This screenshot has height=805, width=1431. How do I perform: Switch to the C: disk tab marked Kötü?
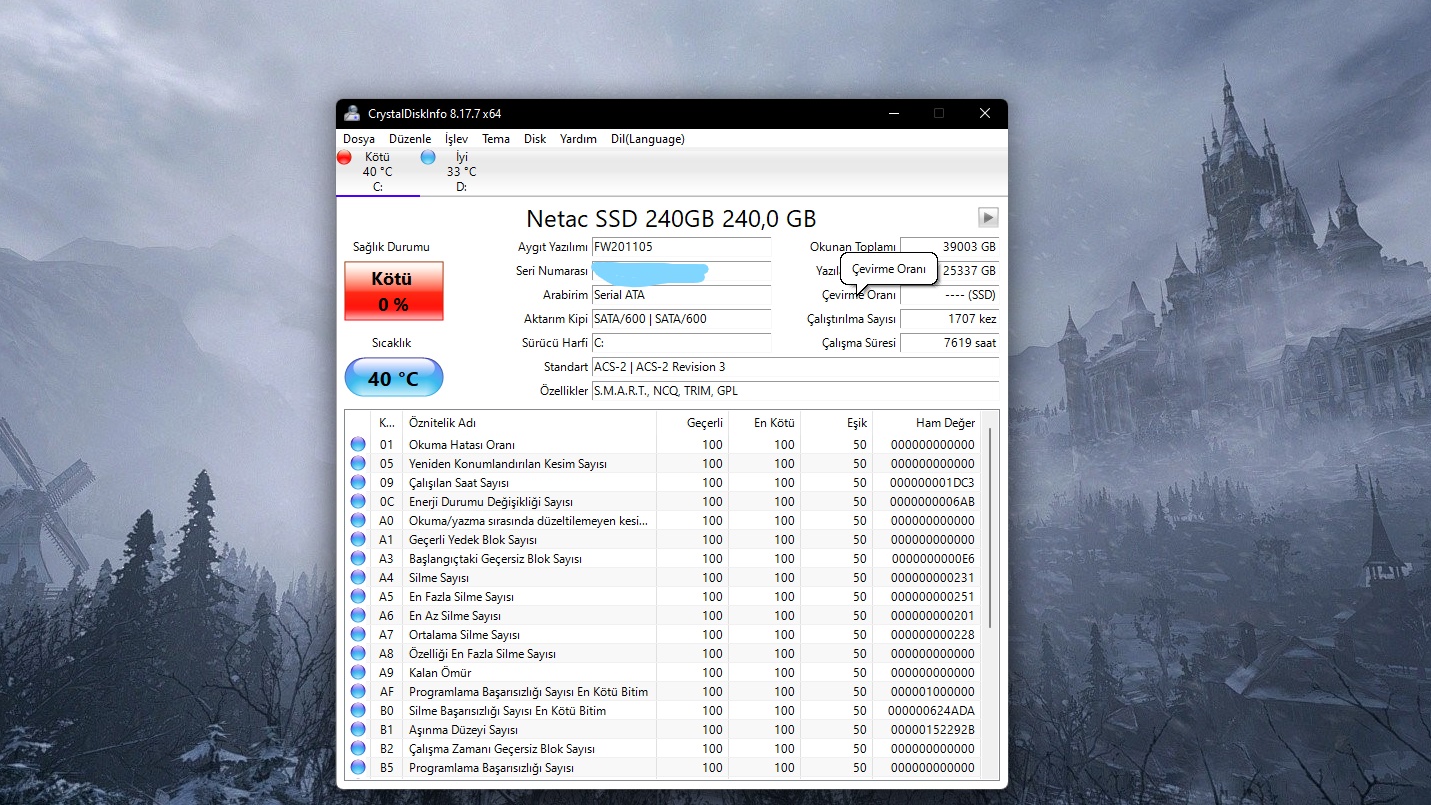point(378,172)
